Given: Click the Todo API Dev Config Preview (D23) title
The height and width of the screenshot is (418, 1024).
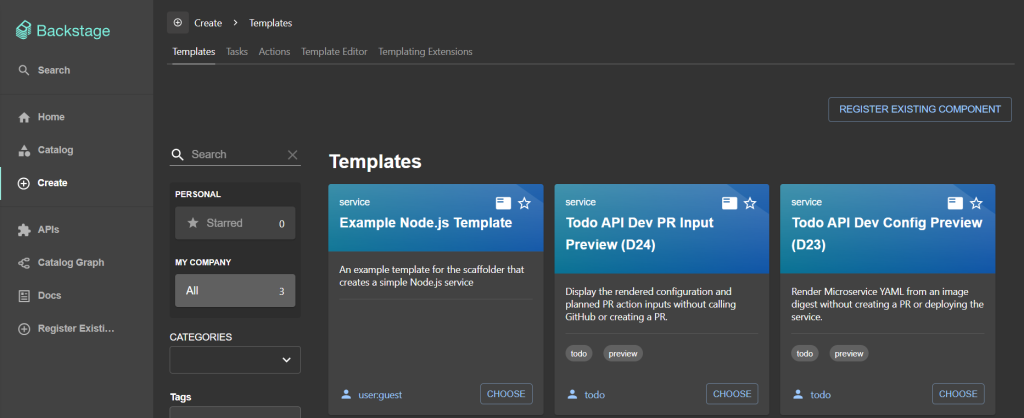Looking at the screenshot, I should click(x=888, y=234).
